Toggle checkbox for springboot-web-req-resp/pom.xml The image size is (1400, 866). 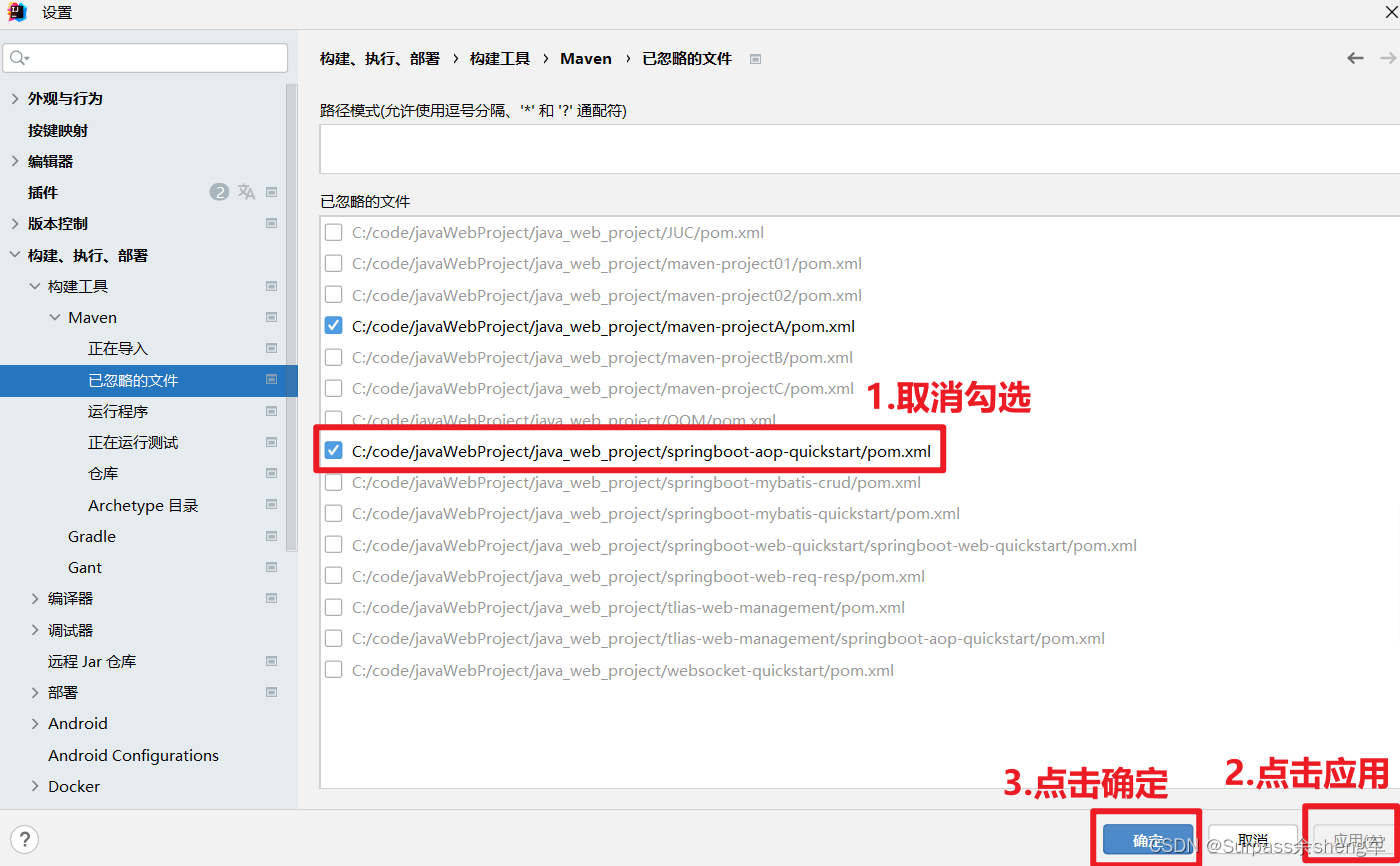334,576
